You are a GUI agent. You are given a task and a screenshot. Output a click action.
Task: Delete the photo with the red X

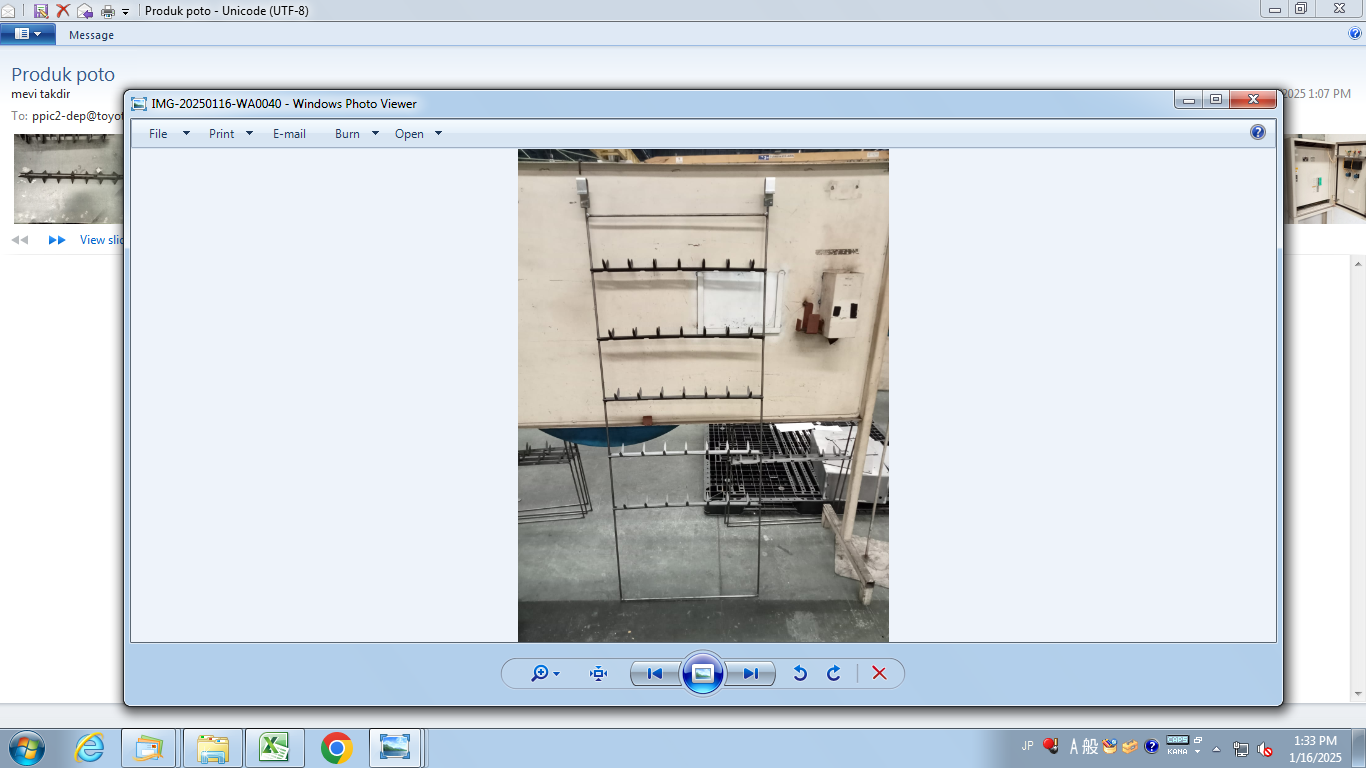tap(879, 674)
